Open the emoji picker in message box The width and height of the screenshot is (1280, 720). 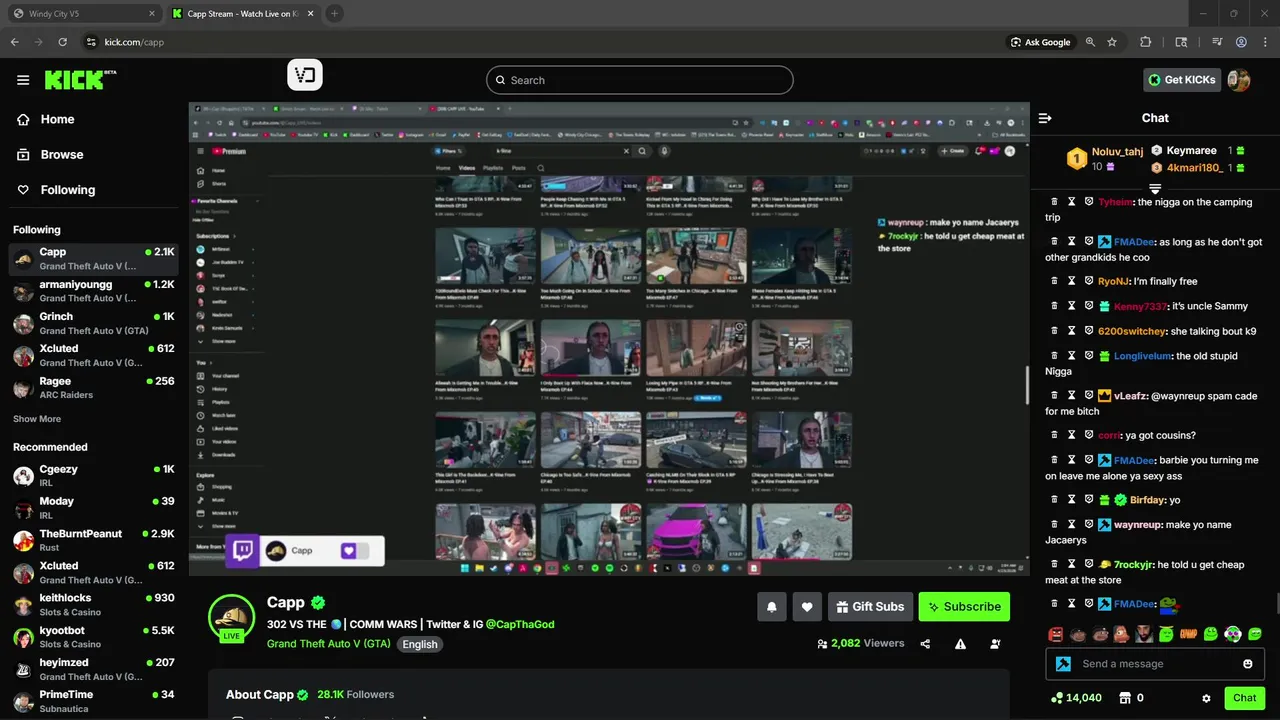[1247, 664]
